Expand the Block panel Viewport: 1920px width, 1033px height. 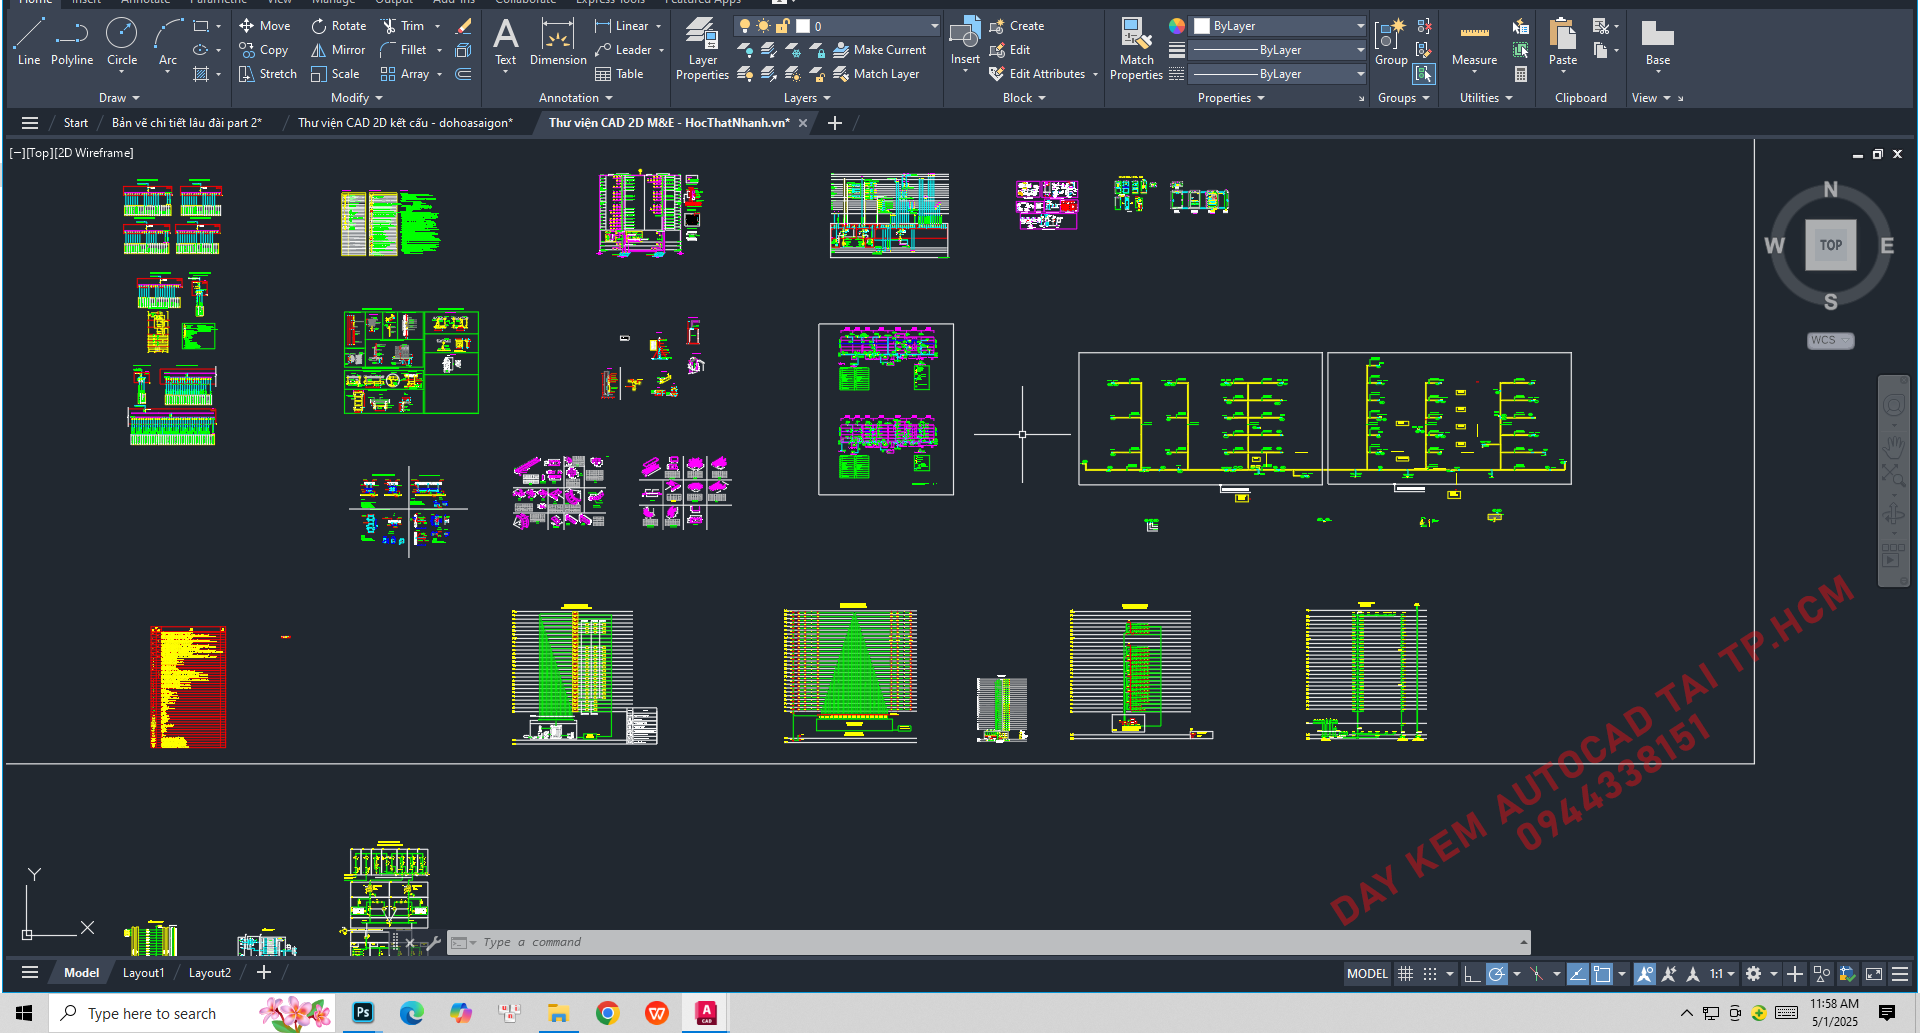coord(1024,98)
